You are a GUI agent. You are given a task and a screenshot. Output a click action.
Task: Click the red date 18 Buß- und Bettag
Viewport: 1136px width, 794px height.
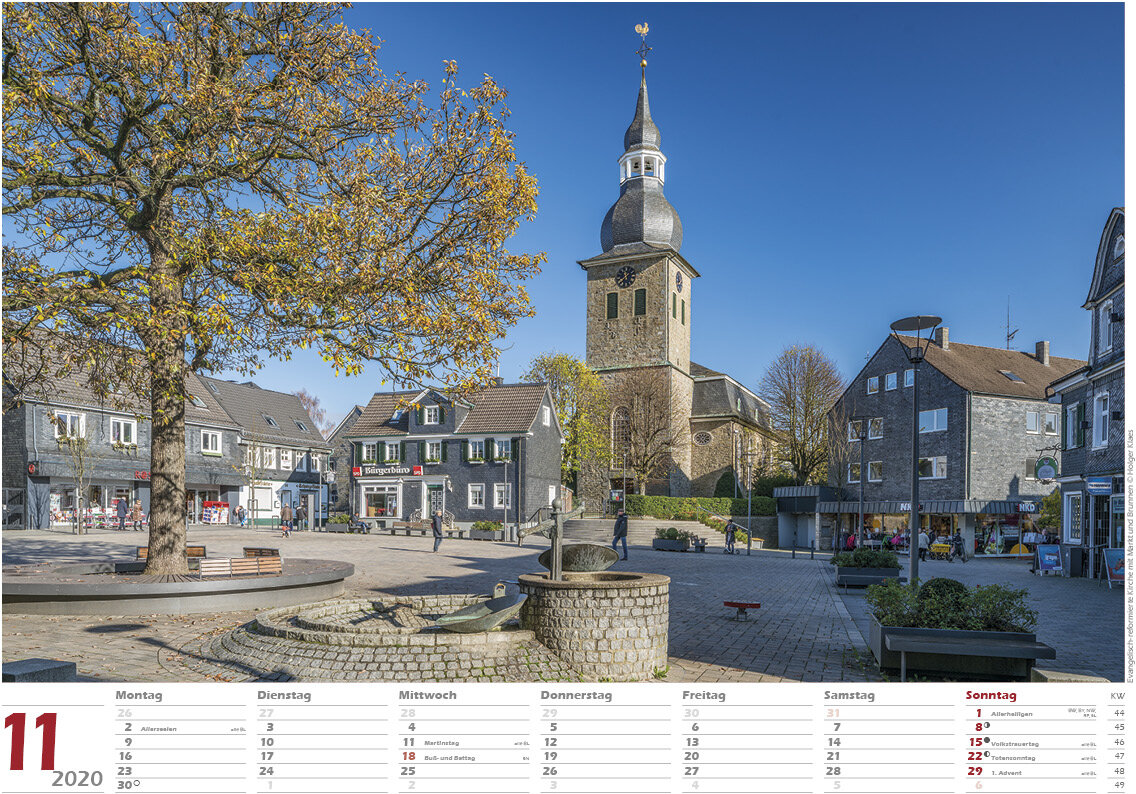[408, 757]
